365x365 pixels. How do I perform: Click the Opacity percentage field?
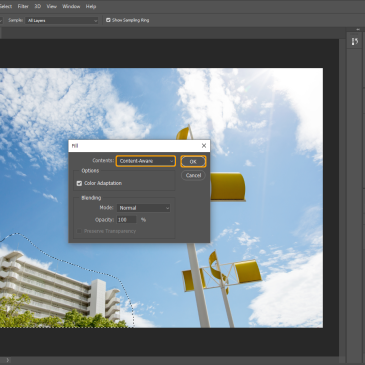[x=126, y=220]
